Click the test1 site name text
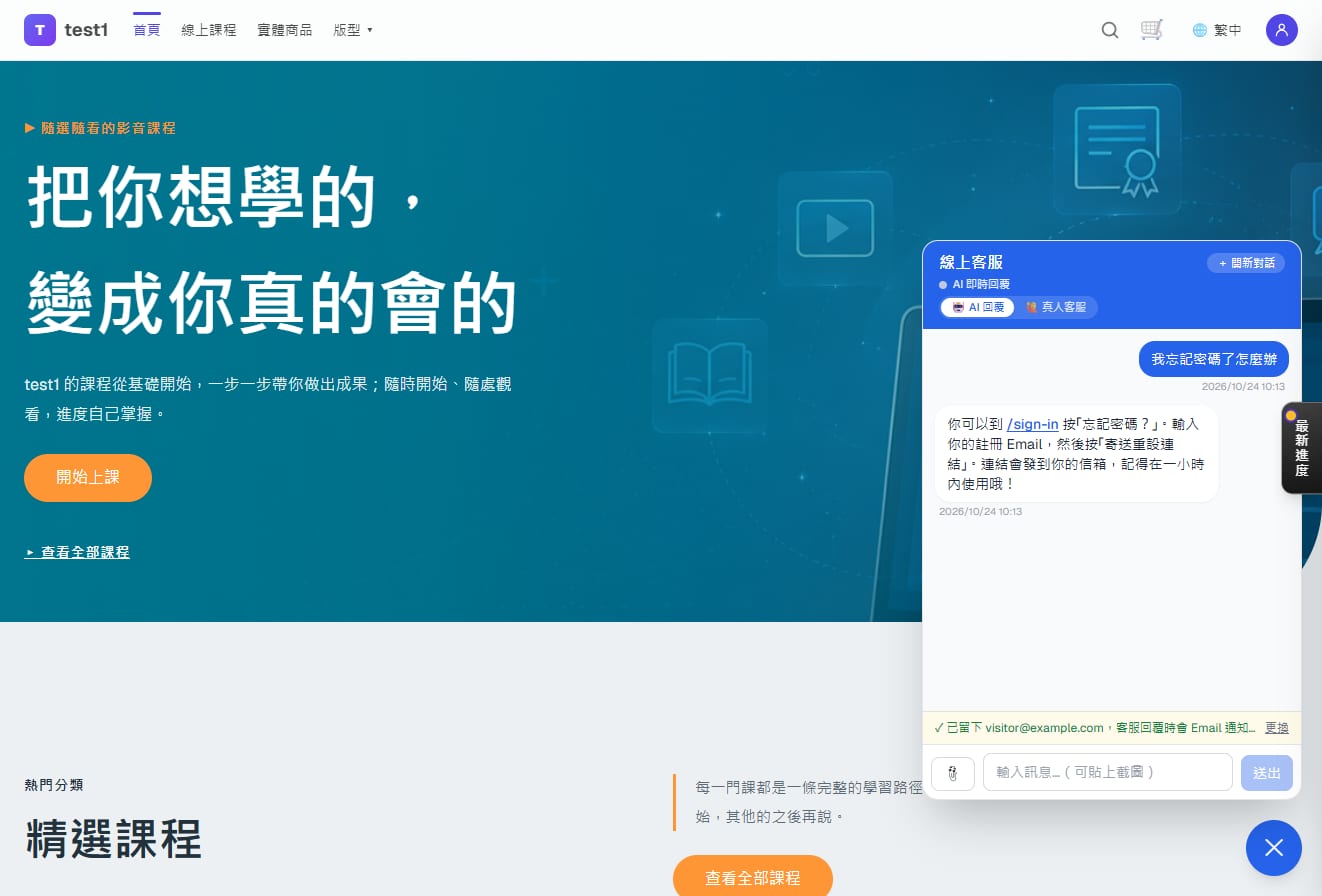The image size is (1322, 896). pyautogui.click(x=86, y=30)
